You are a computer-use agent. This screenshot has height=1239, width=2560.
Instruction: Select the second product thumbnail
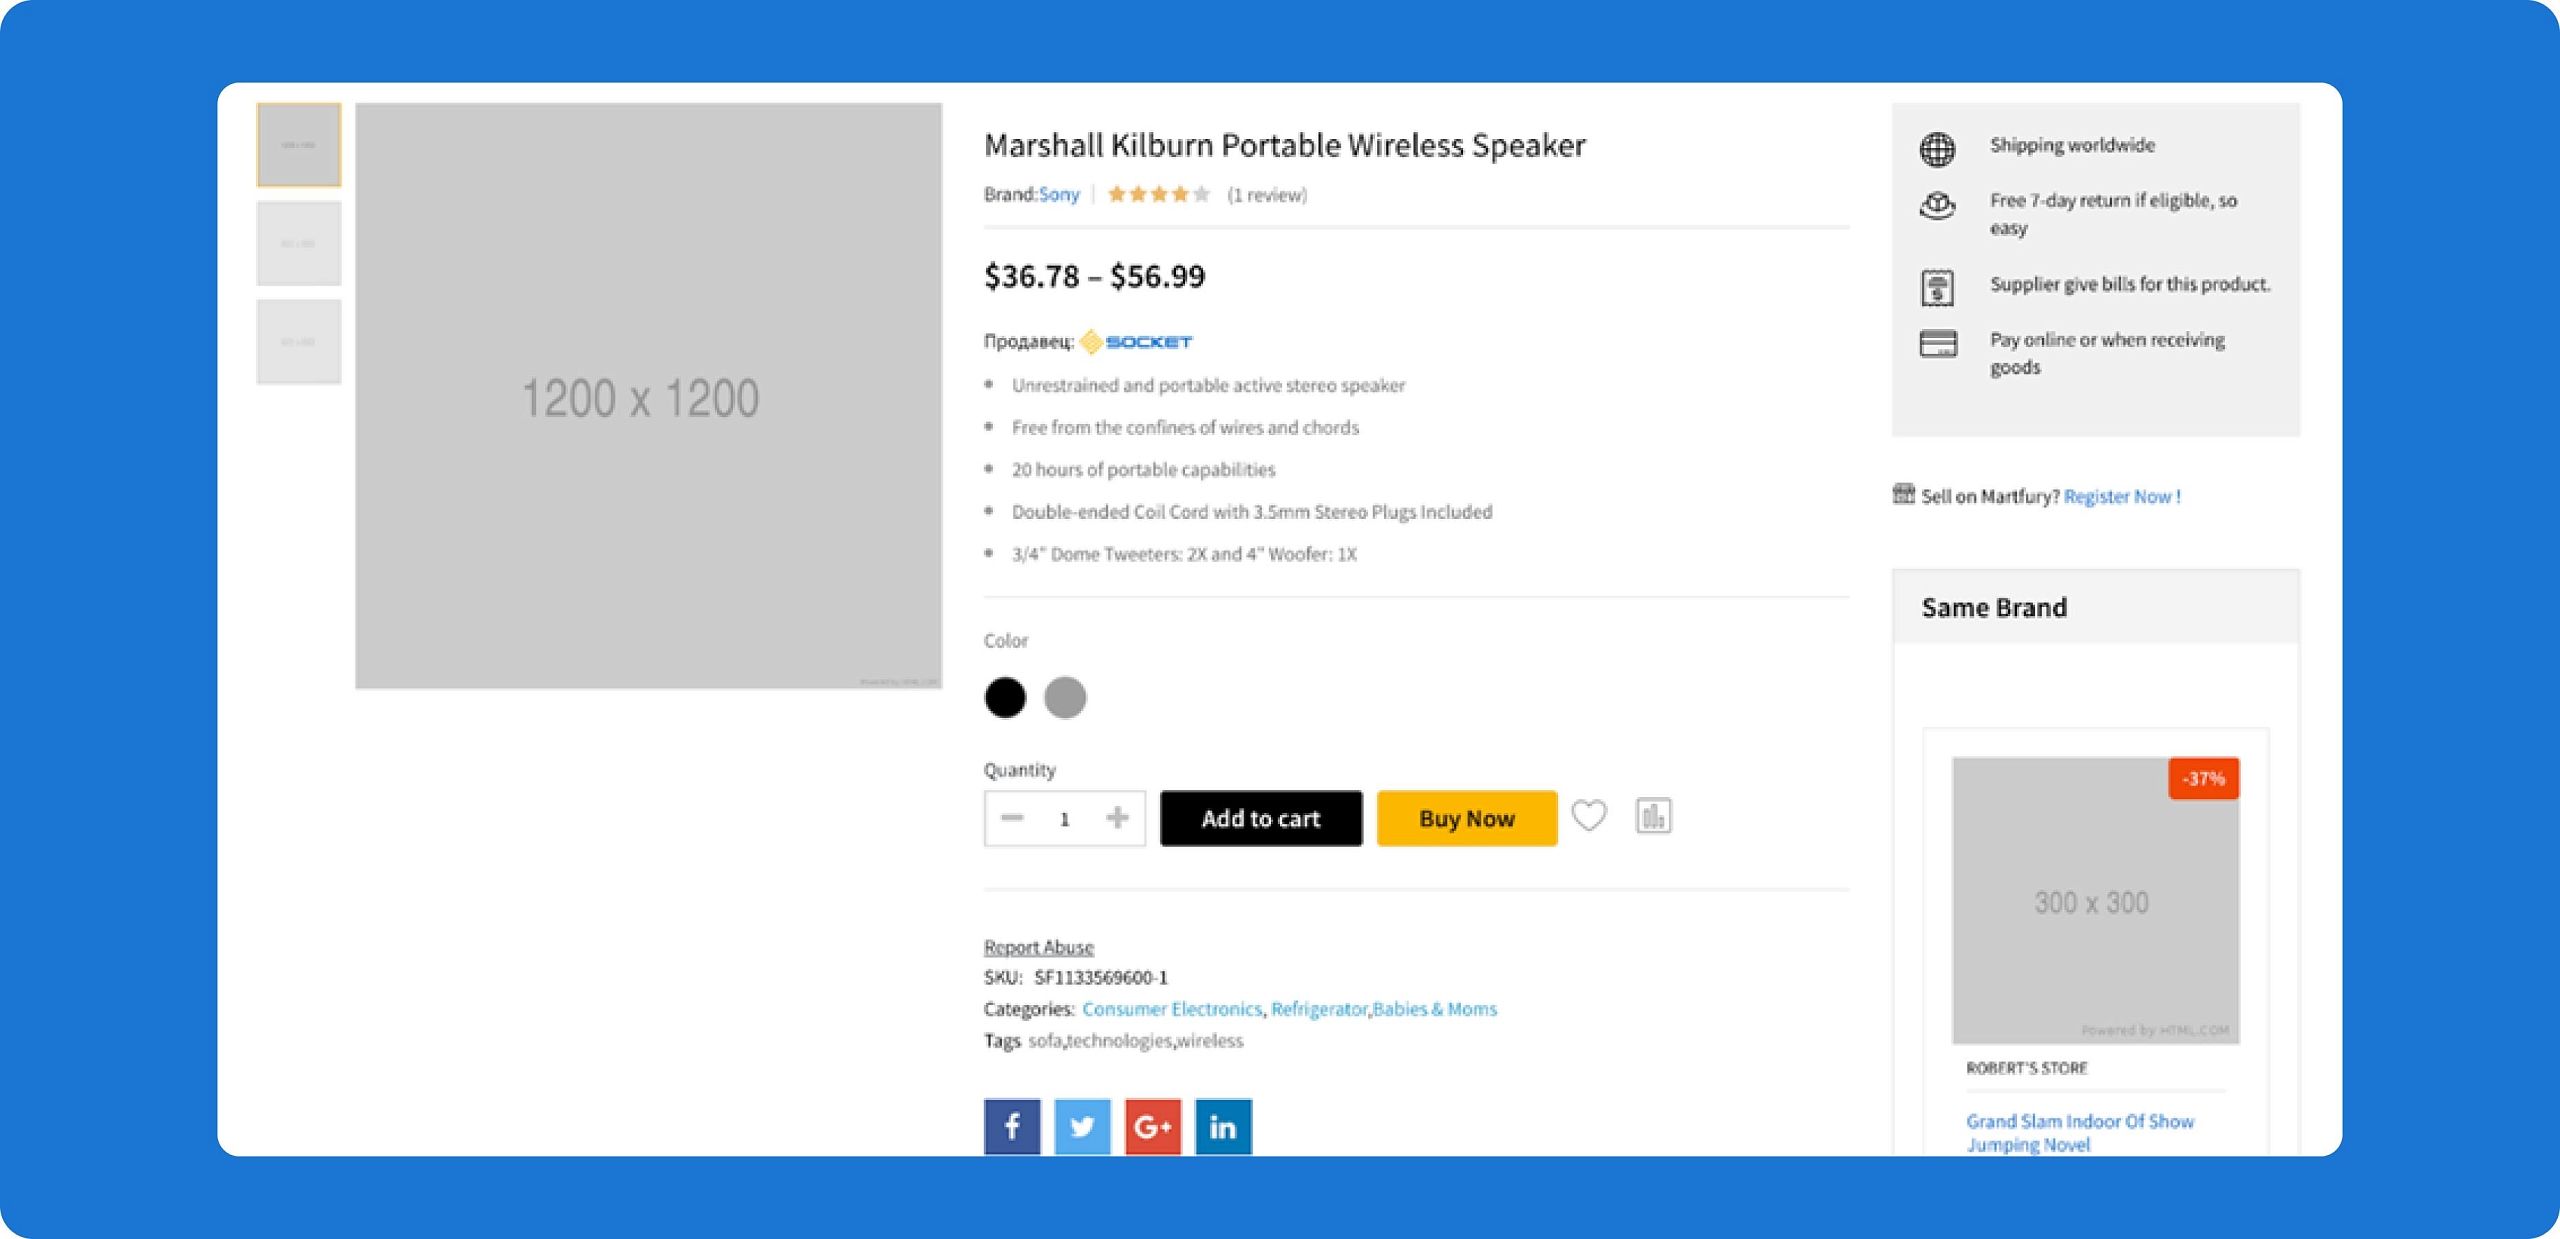point(298,243)
